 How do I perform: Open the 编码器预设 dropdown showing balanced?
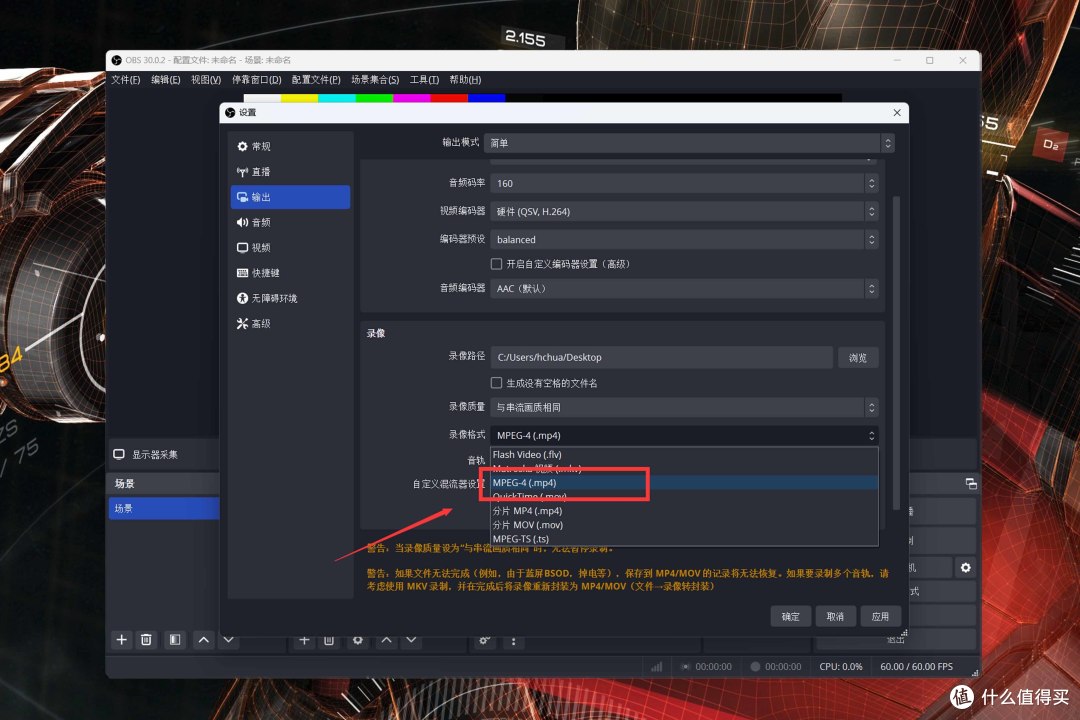(684, 239)
